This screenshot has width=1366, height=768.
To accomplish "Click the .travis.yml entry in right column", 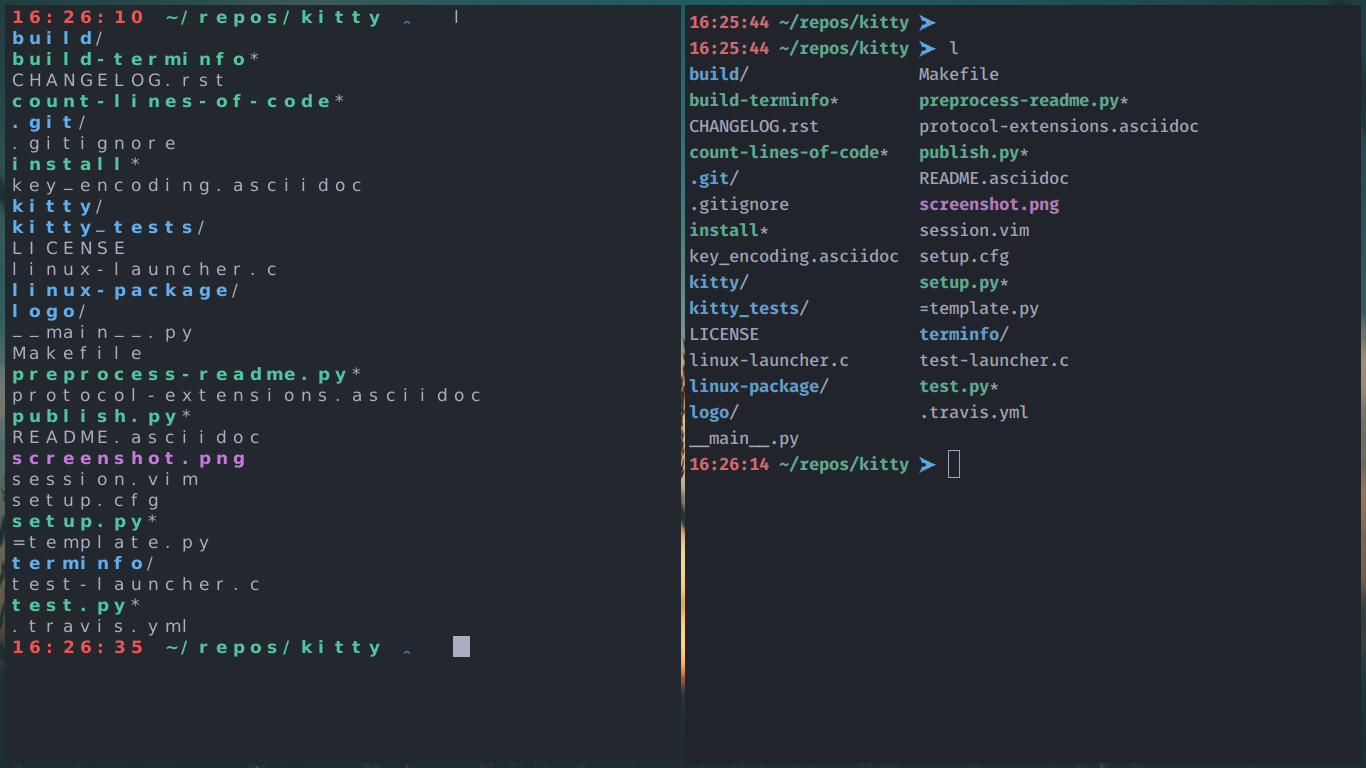I will (972, 412).
